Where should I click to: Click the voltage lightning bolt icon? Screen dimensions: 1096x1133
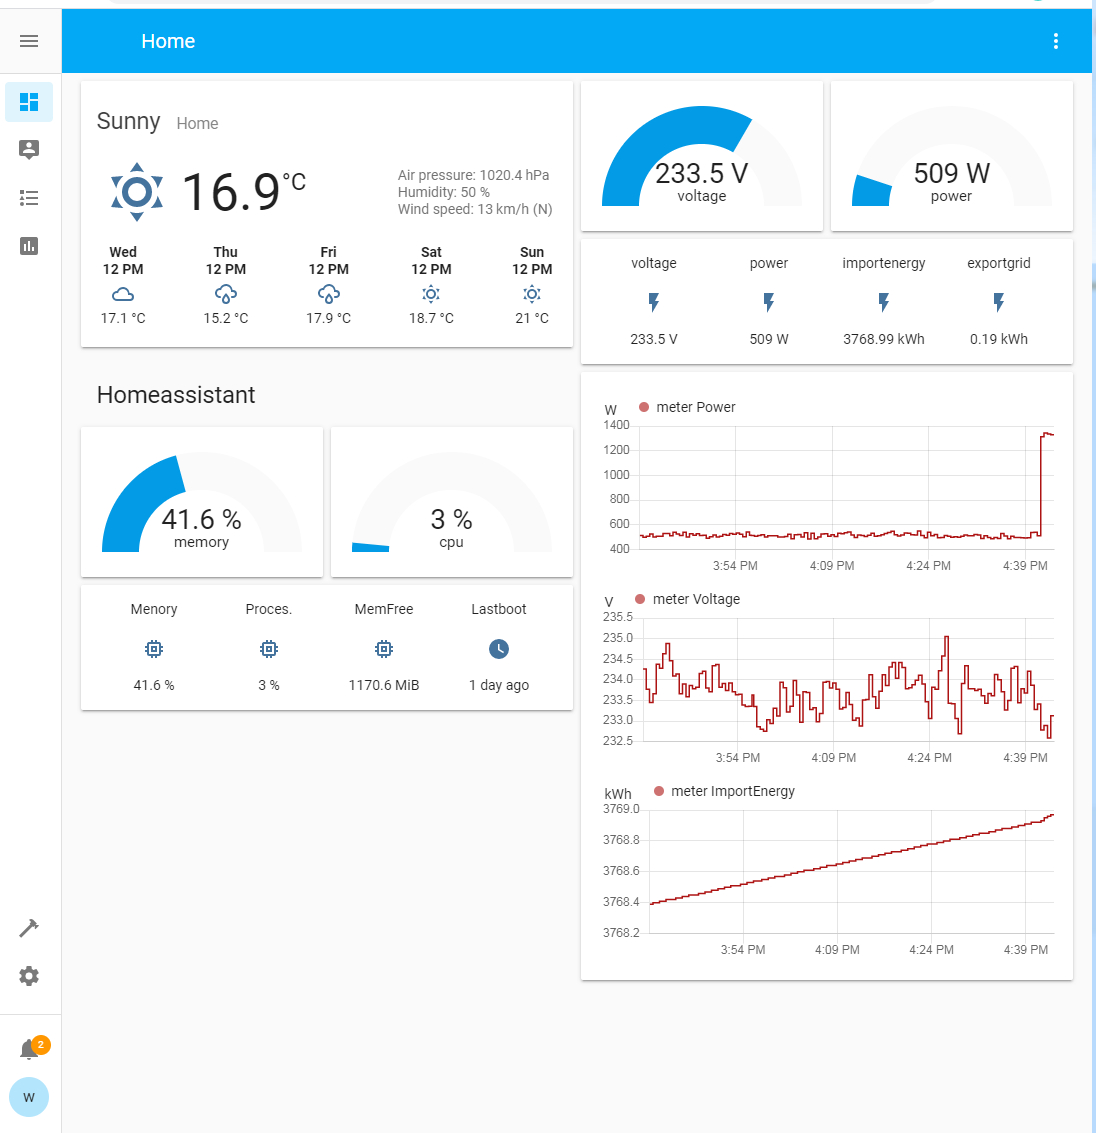point(654,302)
